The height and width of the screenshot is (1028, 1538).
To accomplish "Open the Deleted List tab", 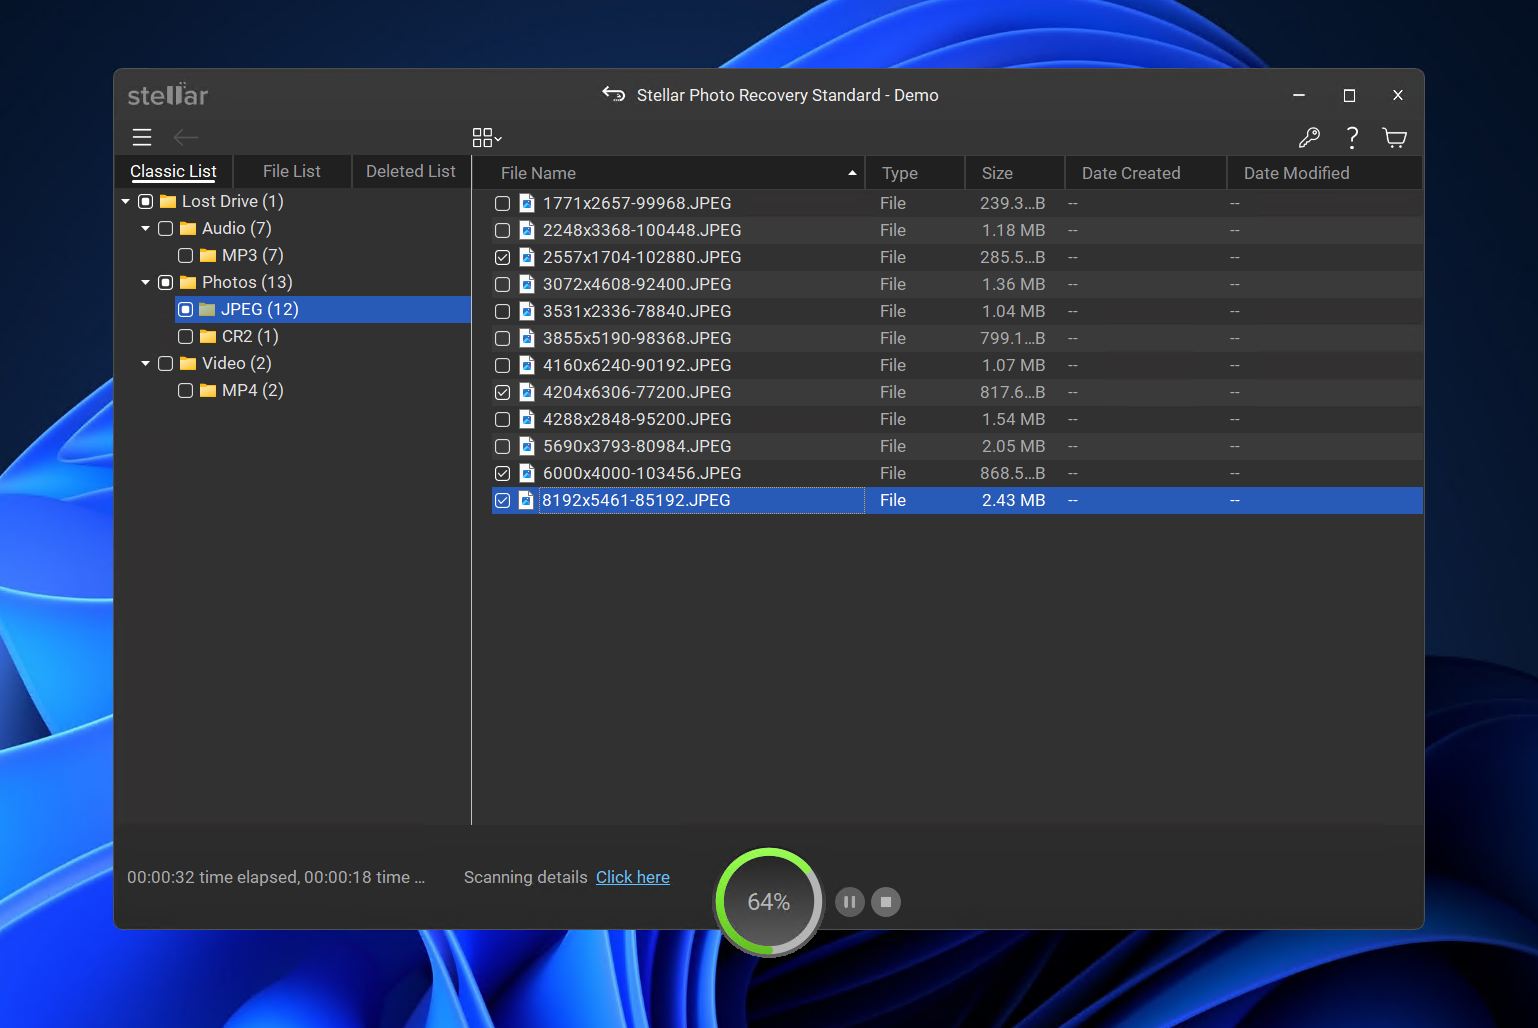I will 410,171.
